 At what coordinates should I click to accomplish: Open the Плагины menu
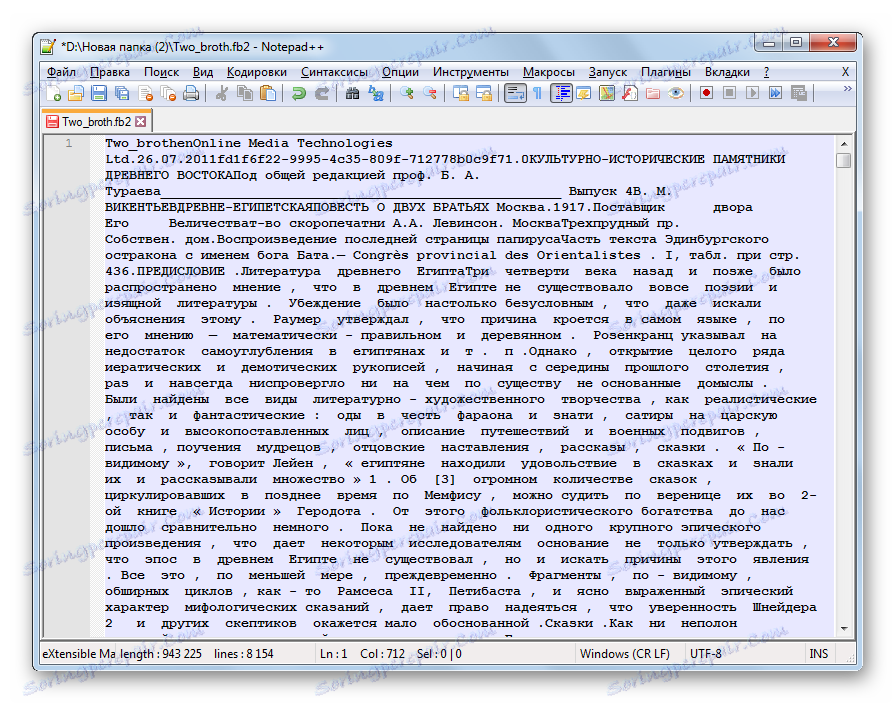click(x=666, y=72)
